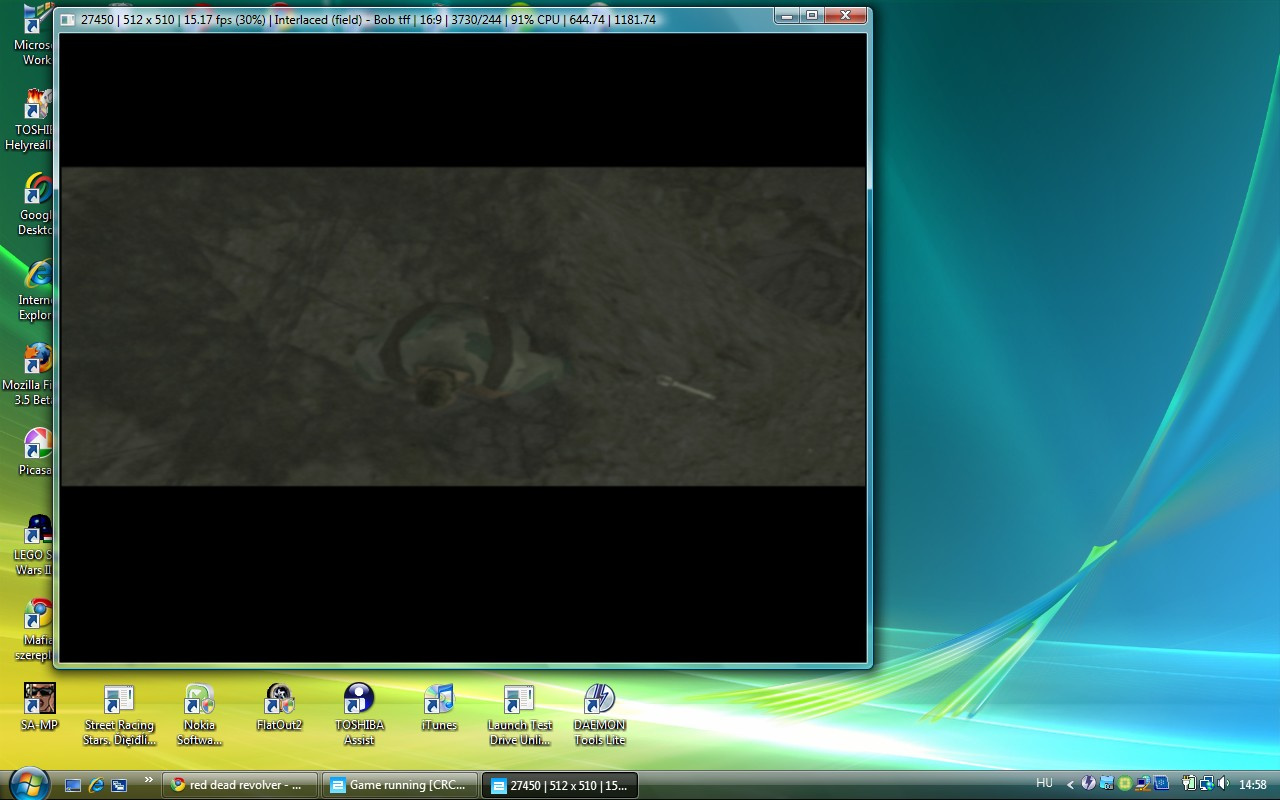
Task: Open the volume speaker tray icon
Action: coord(1224,784)
